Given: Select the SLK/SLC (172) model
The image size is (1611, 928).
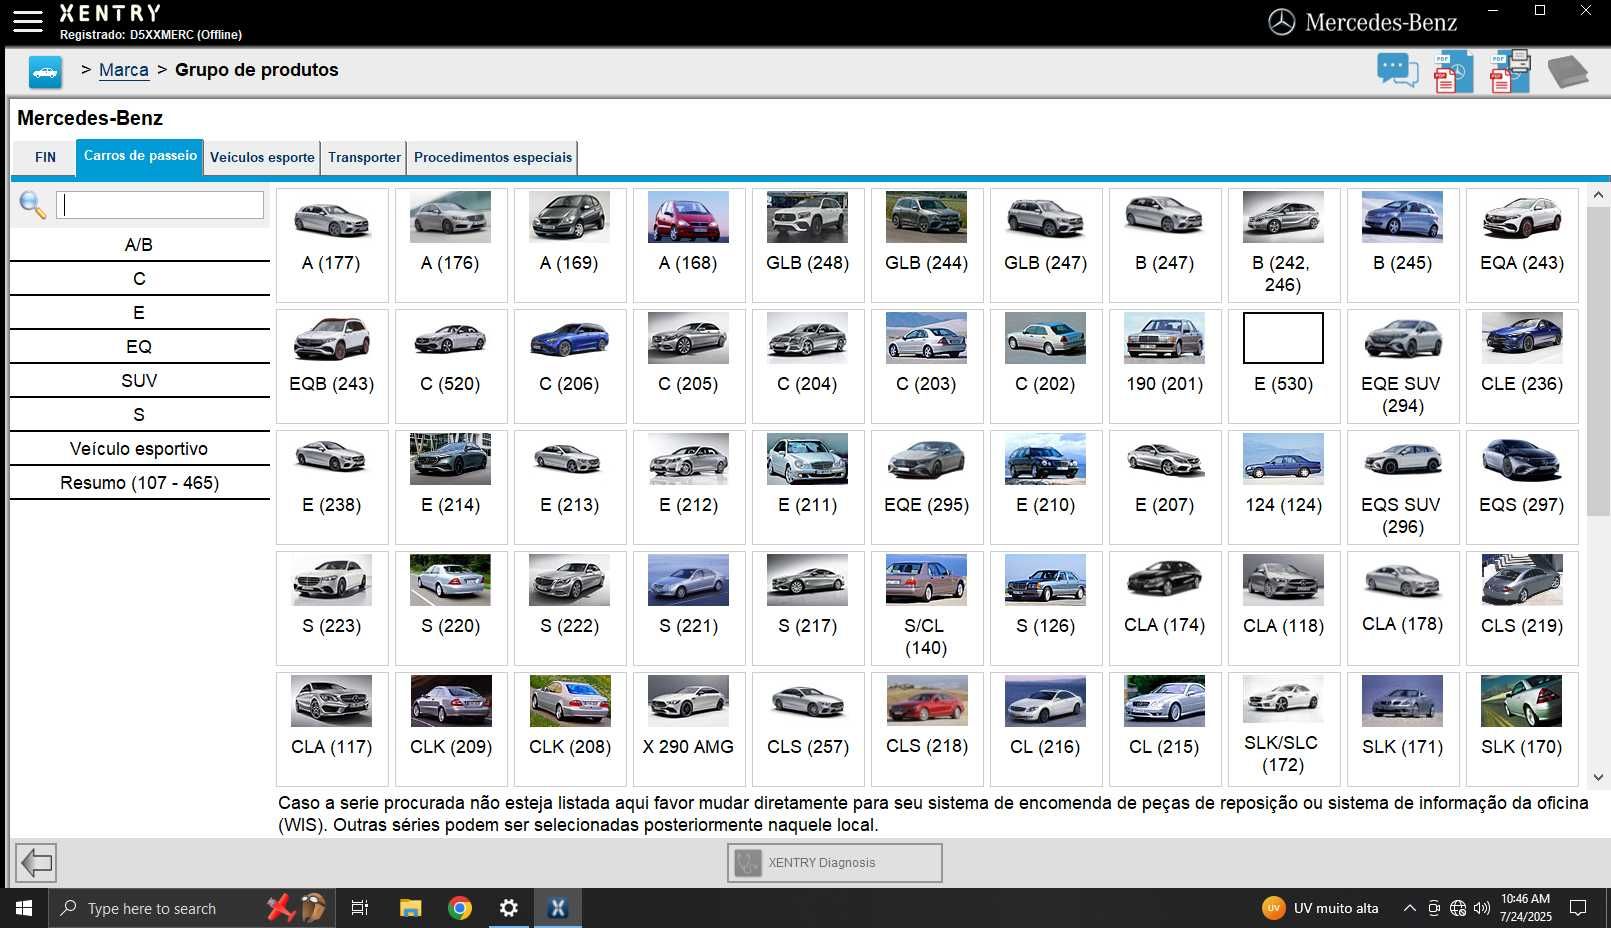Looking at the screenshot, I should click(1283, 729).
